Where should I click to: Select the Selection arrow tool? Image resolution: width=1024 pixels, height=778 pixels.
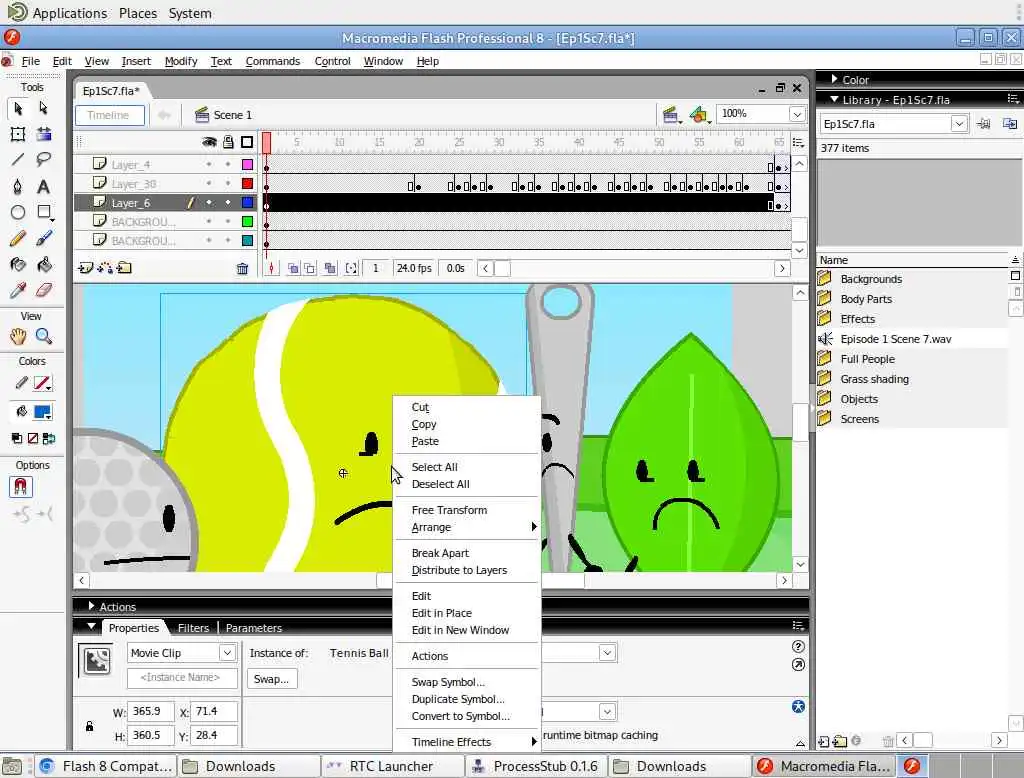coord(18,108)
